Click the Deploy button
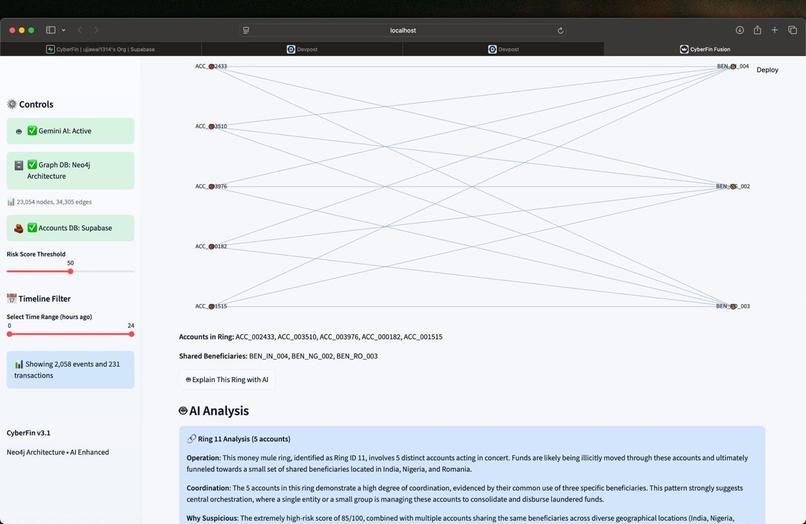Screen dimensions: 806x524 coord(767,70)
